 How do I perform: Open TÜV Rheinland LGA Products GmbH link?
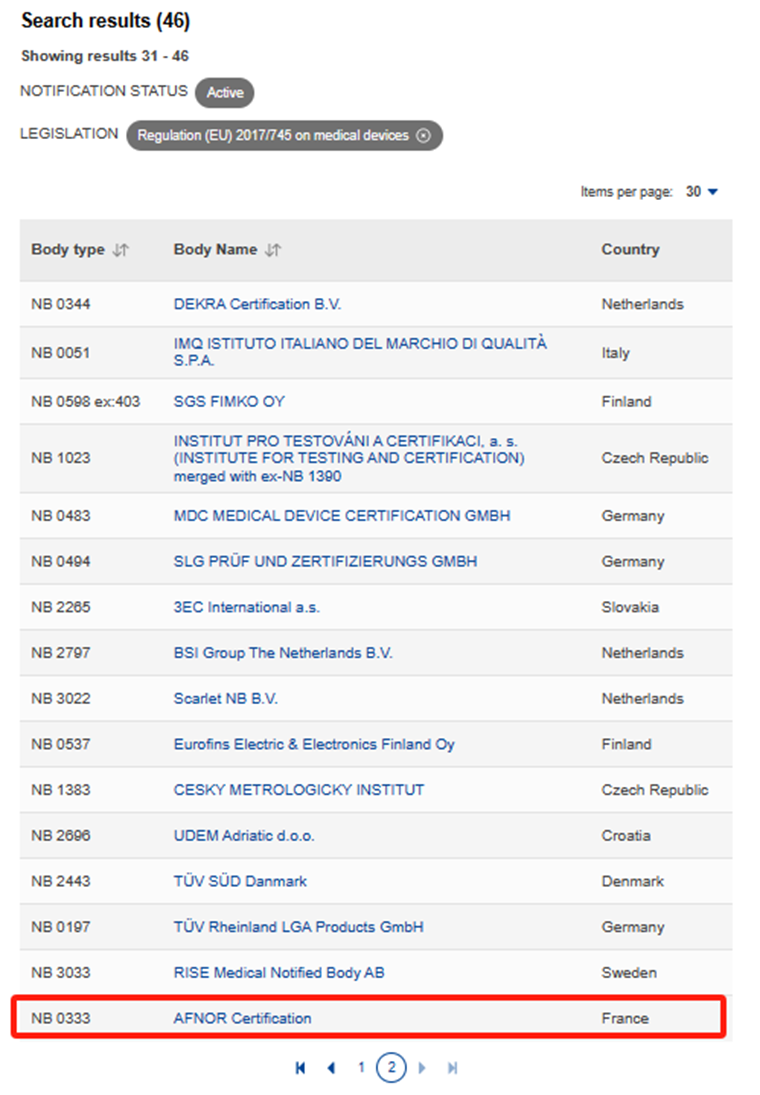click(x=298, y=927)
